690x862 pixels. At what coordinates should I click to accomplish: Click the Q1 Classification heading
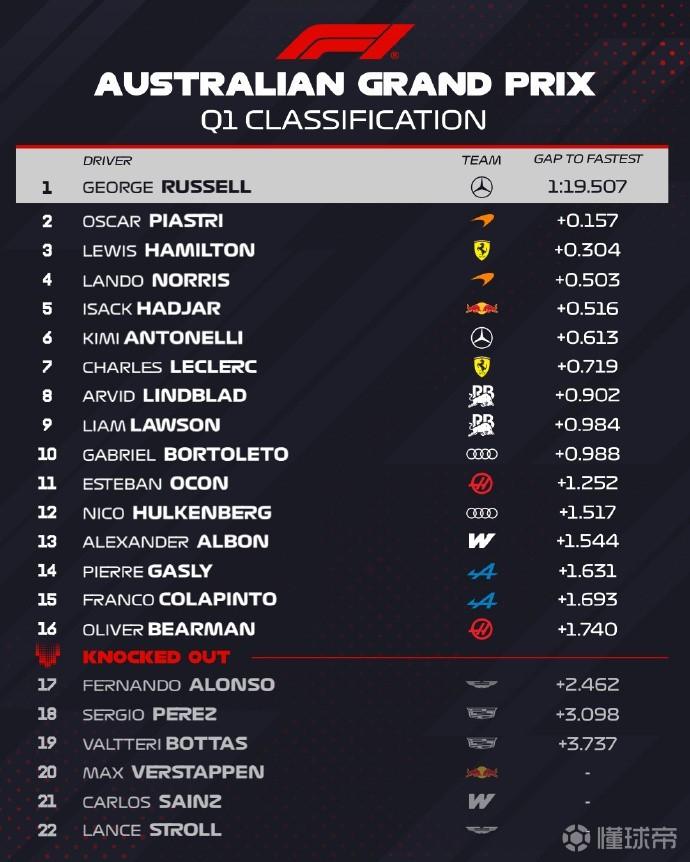click(344, 121)
